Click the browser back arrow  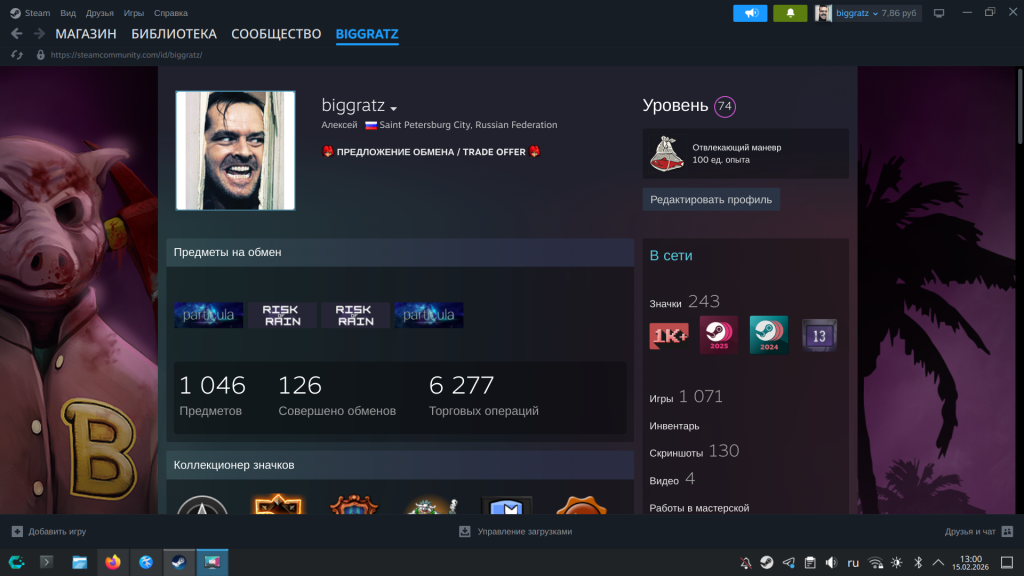[16, 34]
